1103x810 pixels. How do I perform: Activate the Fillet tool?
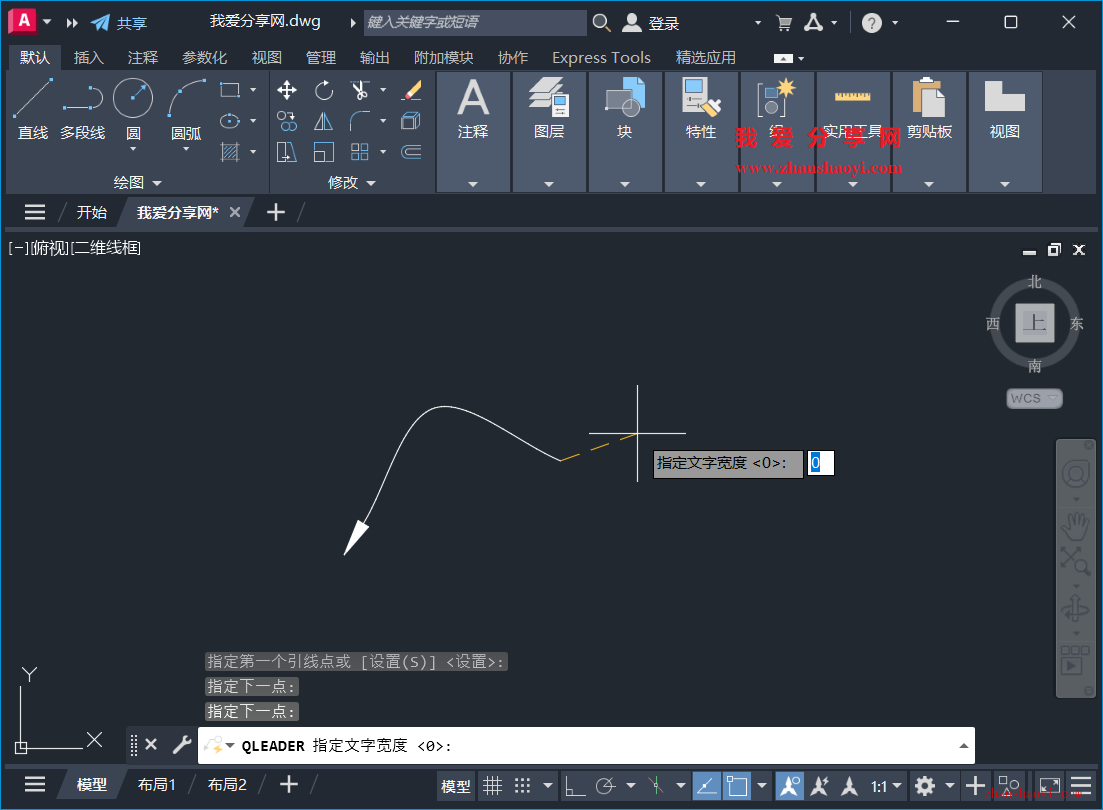(359, 121)
